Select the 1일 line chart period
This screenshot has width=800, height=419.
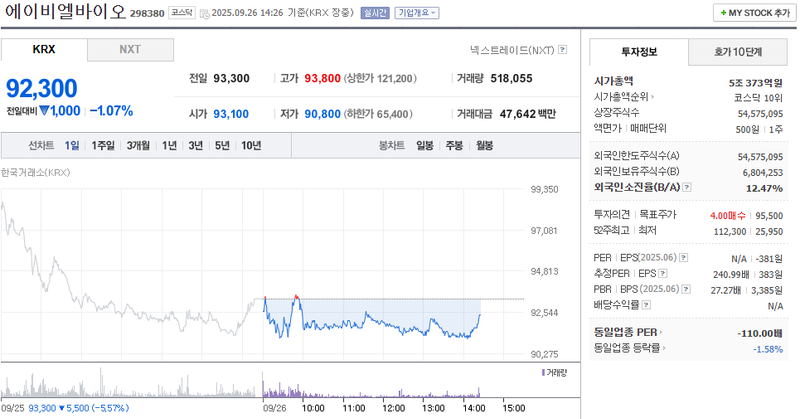tap(72, 145)
